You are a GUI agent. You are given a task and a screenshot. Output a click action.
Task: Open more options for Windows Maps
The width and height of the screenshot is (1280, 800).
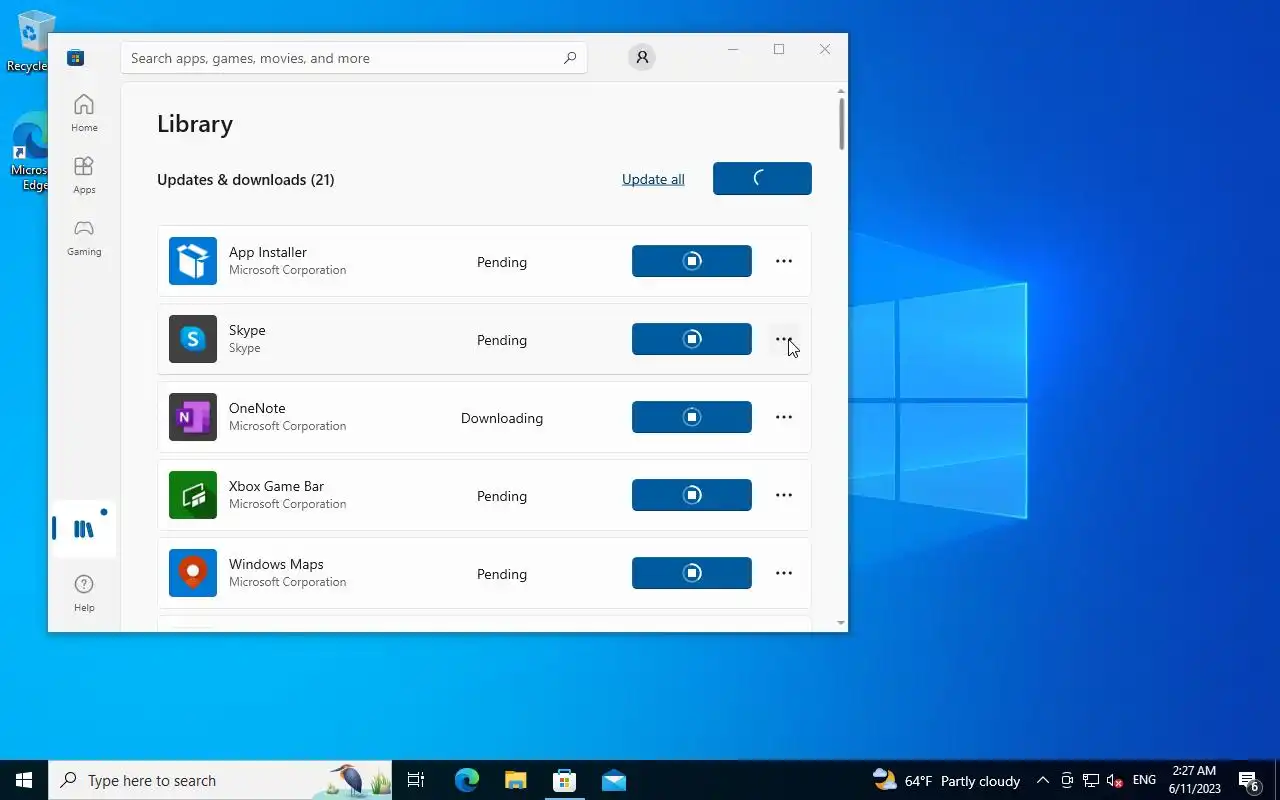784,573
